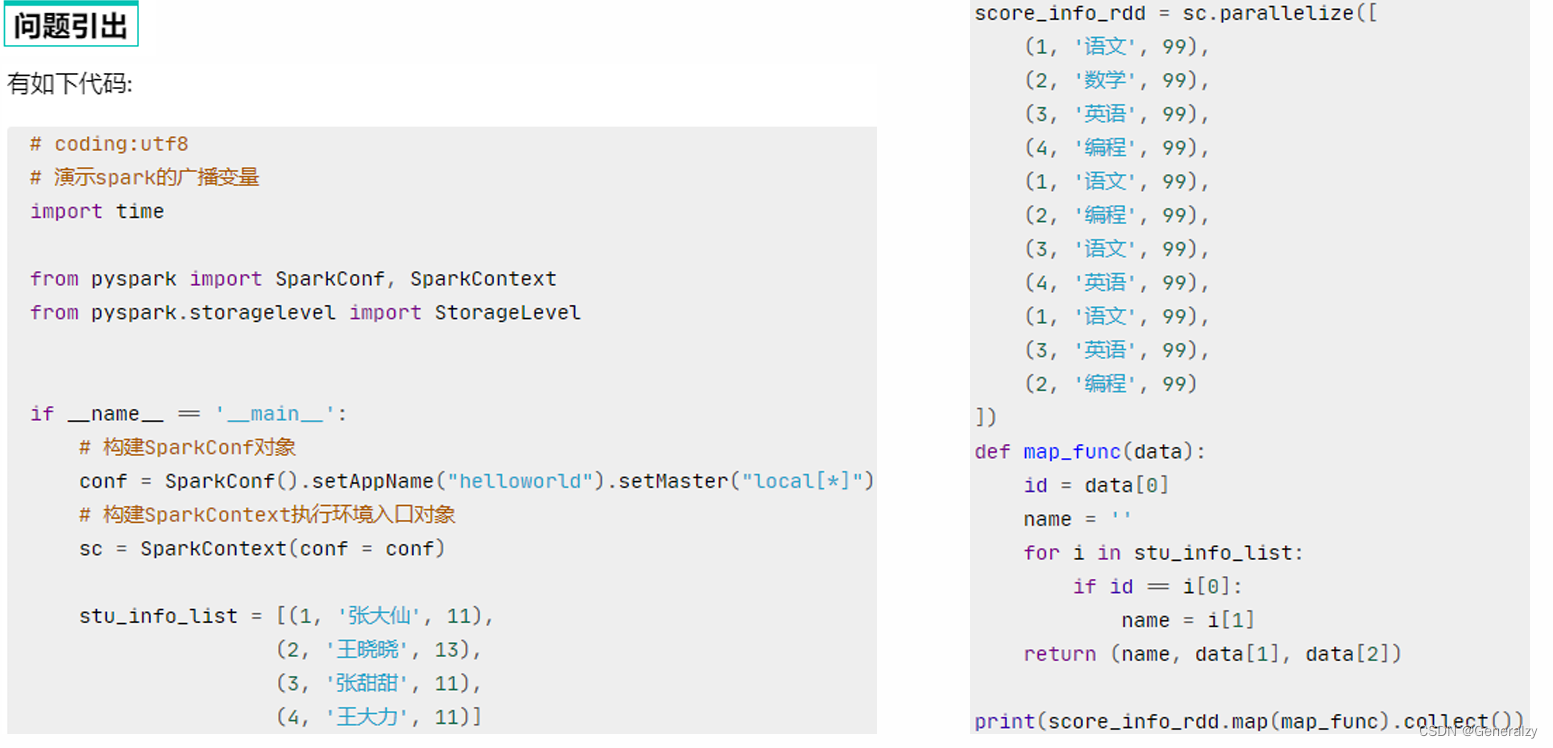This screenshot has width=1553, height=748.
Task: Select the tuple row containing 王大力
Action: (x=379, y=717)
